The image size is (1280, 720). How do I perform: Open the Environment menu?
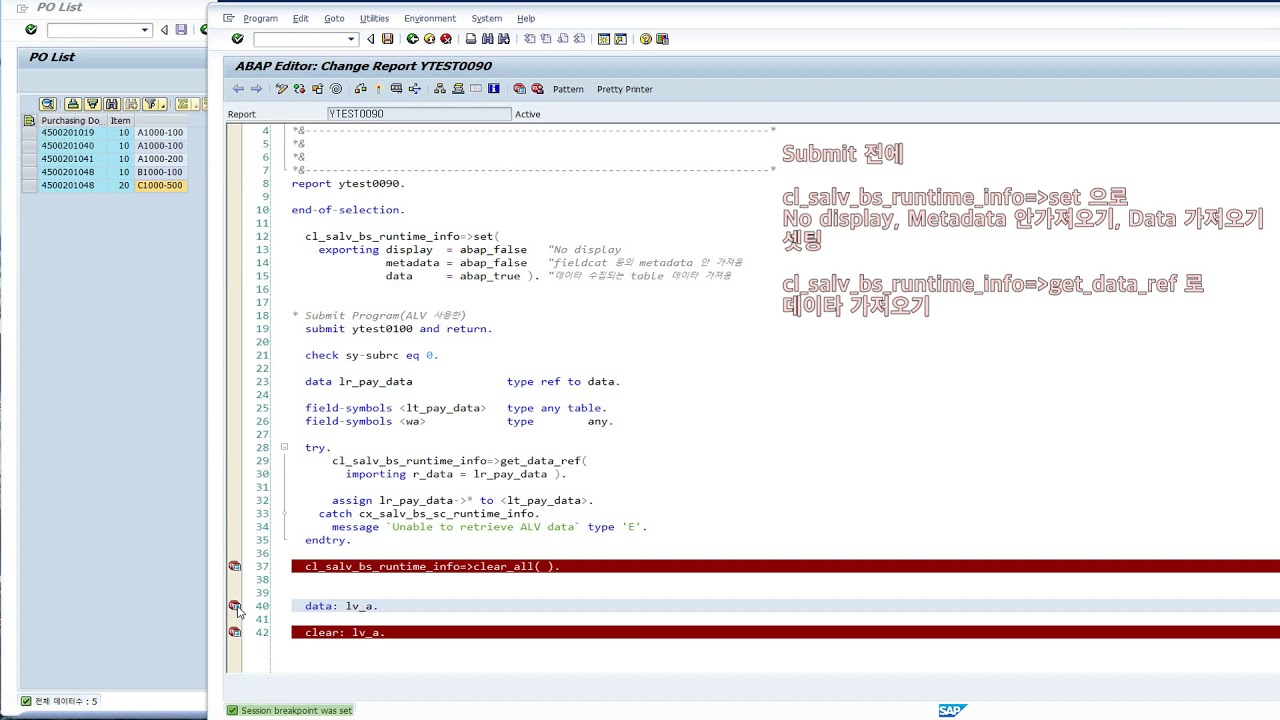coord(430,18)
